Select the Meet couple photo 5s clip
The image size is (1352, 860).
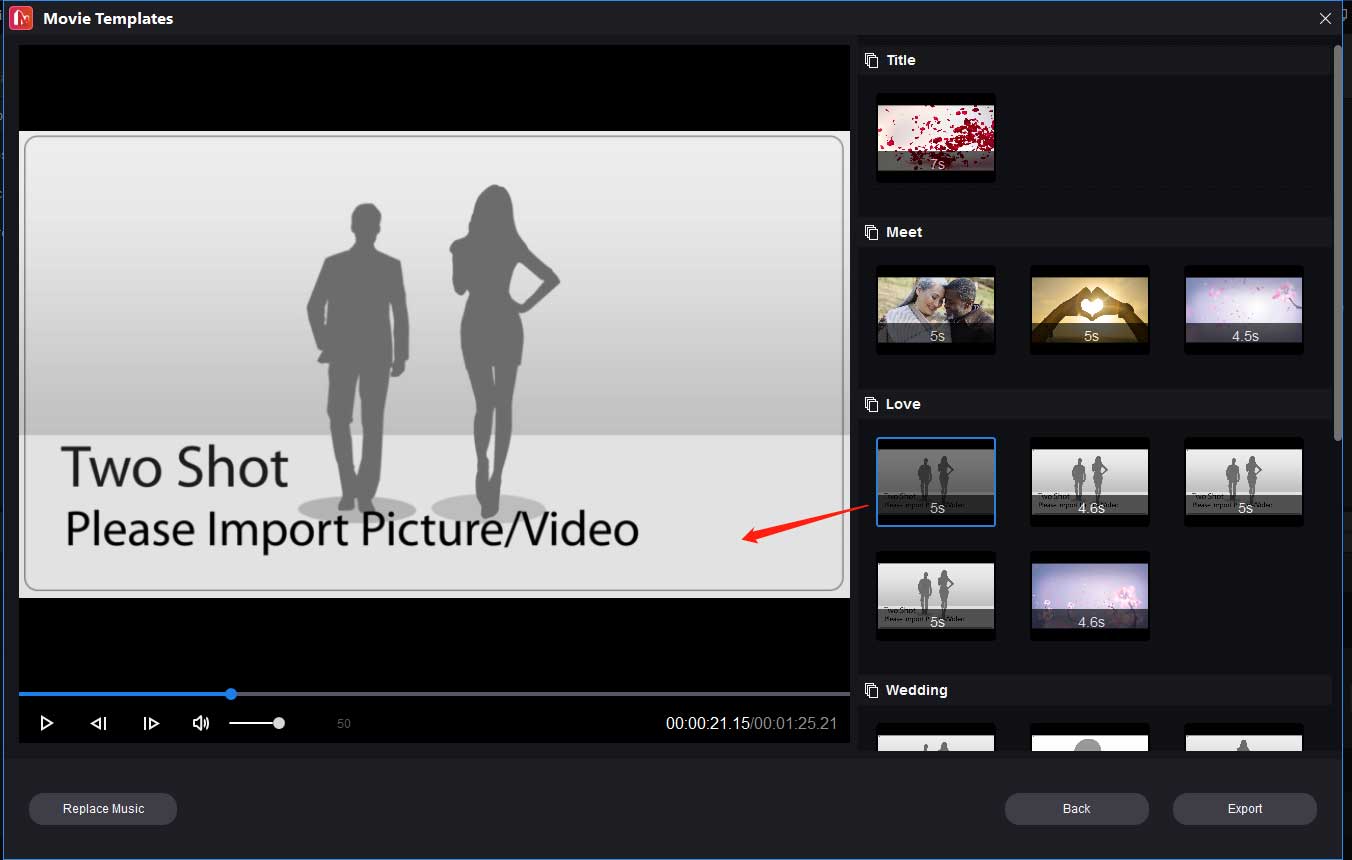(x=936, y=310)
